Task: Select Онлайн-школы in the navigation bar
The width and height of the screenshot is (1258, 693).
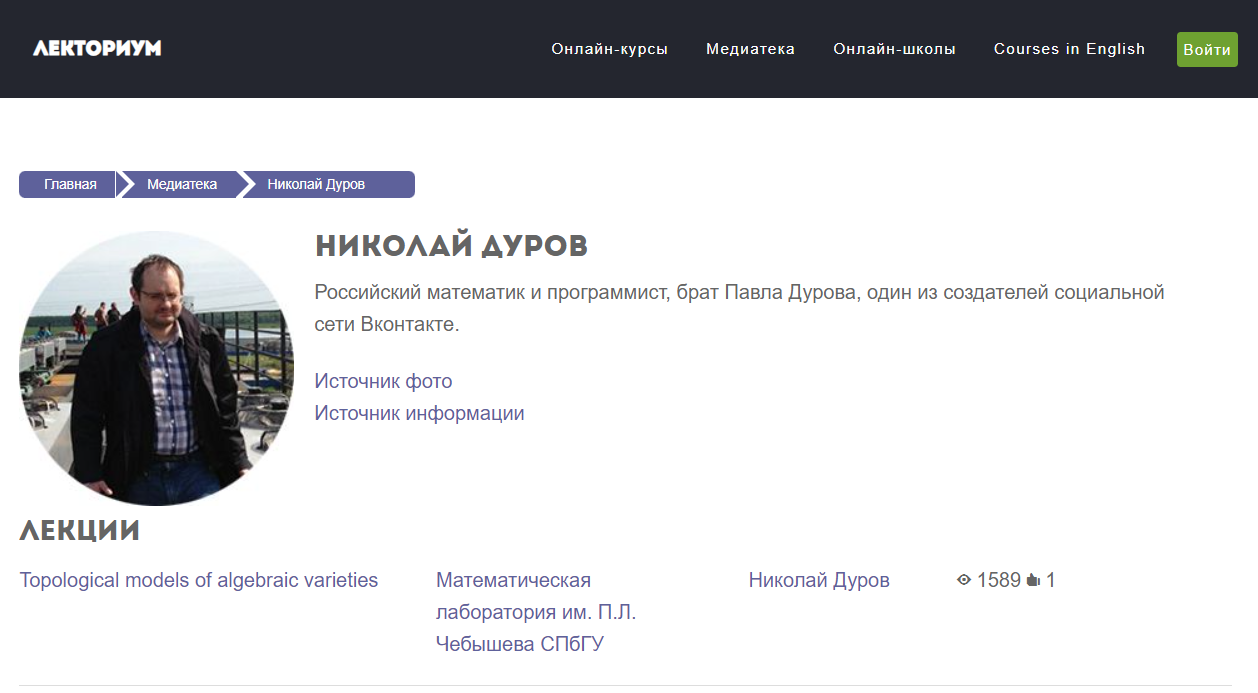Action: (895, 48)
